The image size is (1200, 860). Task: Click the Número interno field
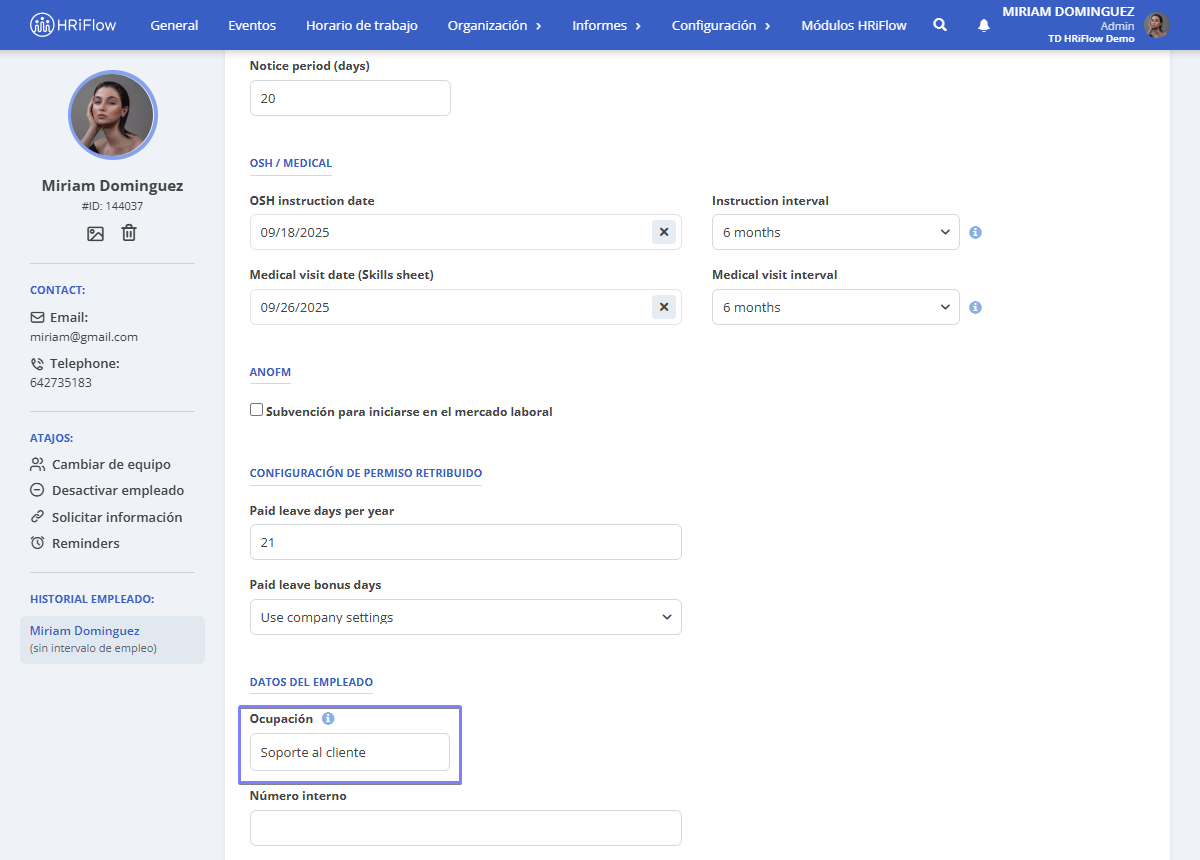tap(466, 828)
